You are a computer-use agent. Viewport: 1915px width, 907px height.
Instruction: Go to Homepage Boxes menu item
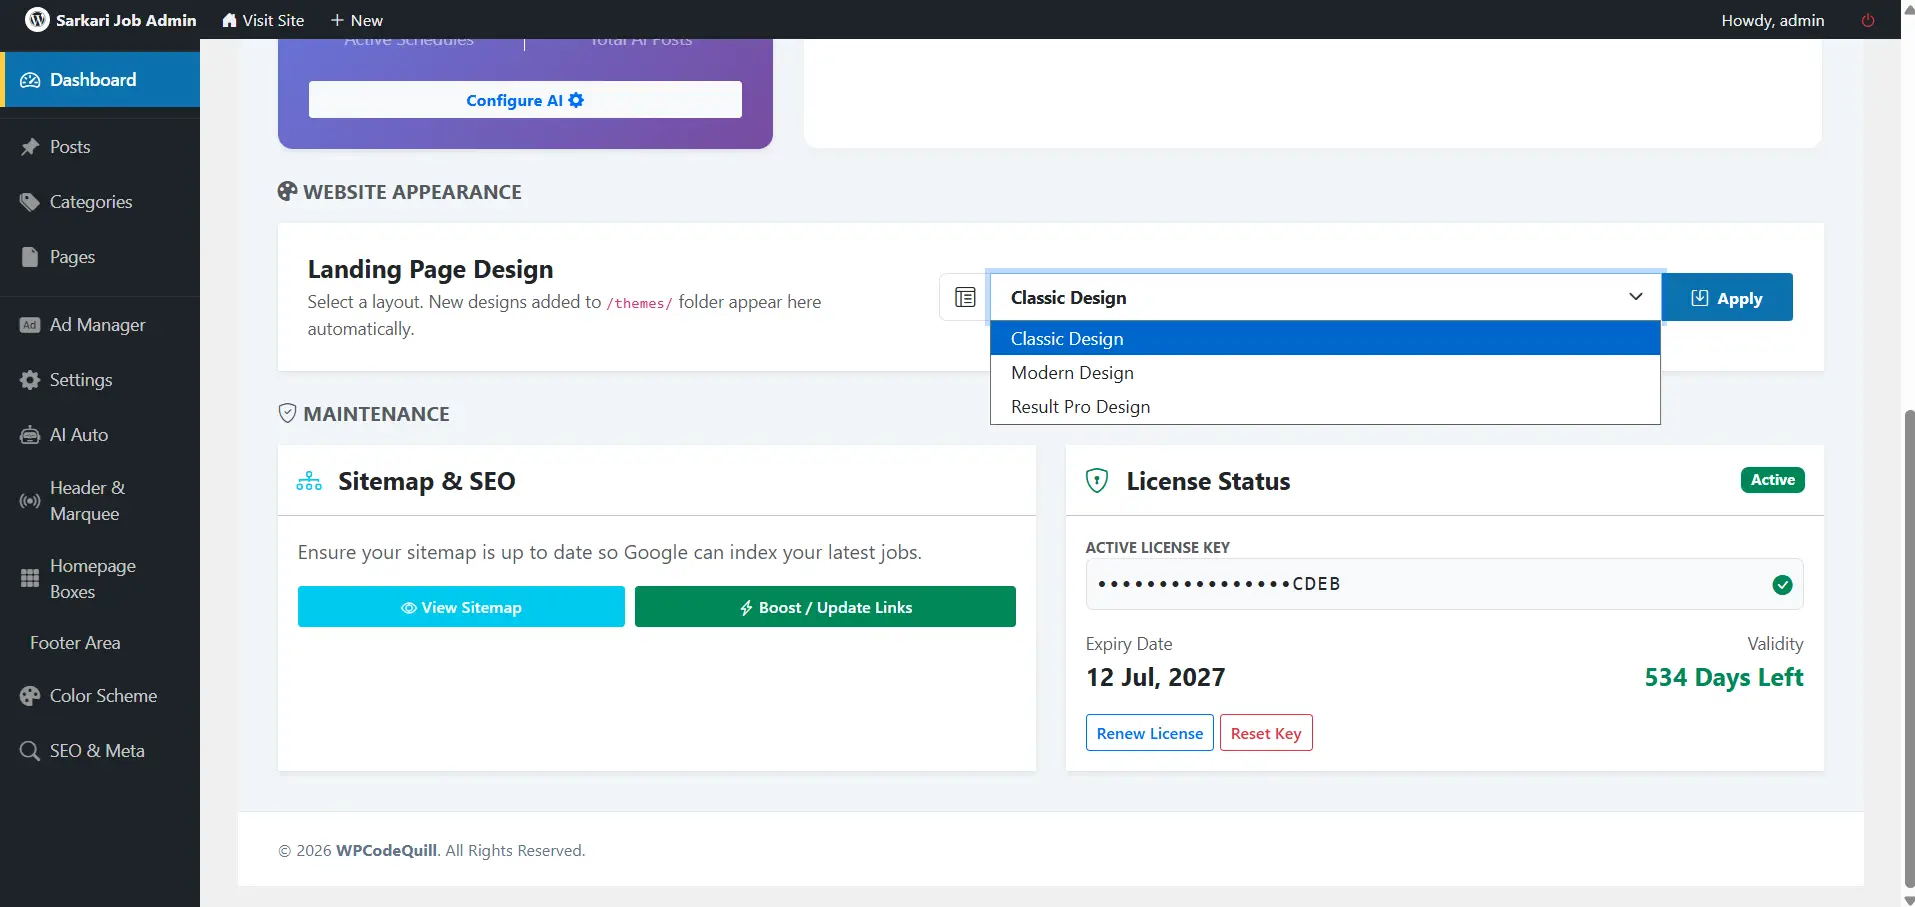coord(92,578)
